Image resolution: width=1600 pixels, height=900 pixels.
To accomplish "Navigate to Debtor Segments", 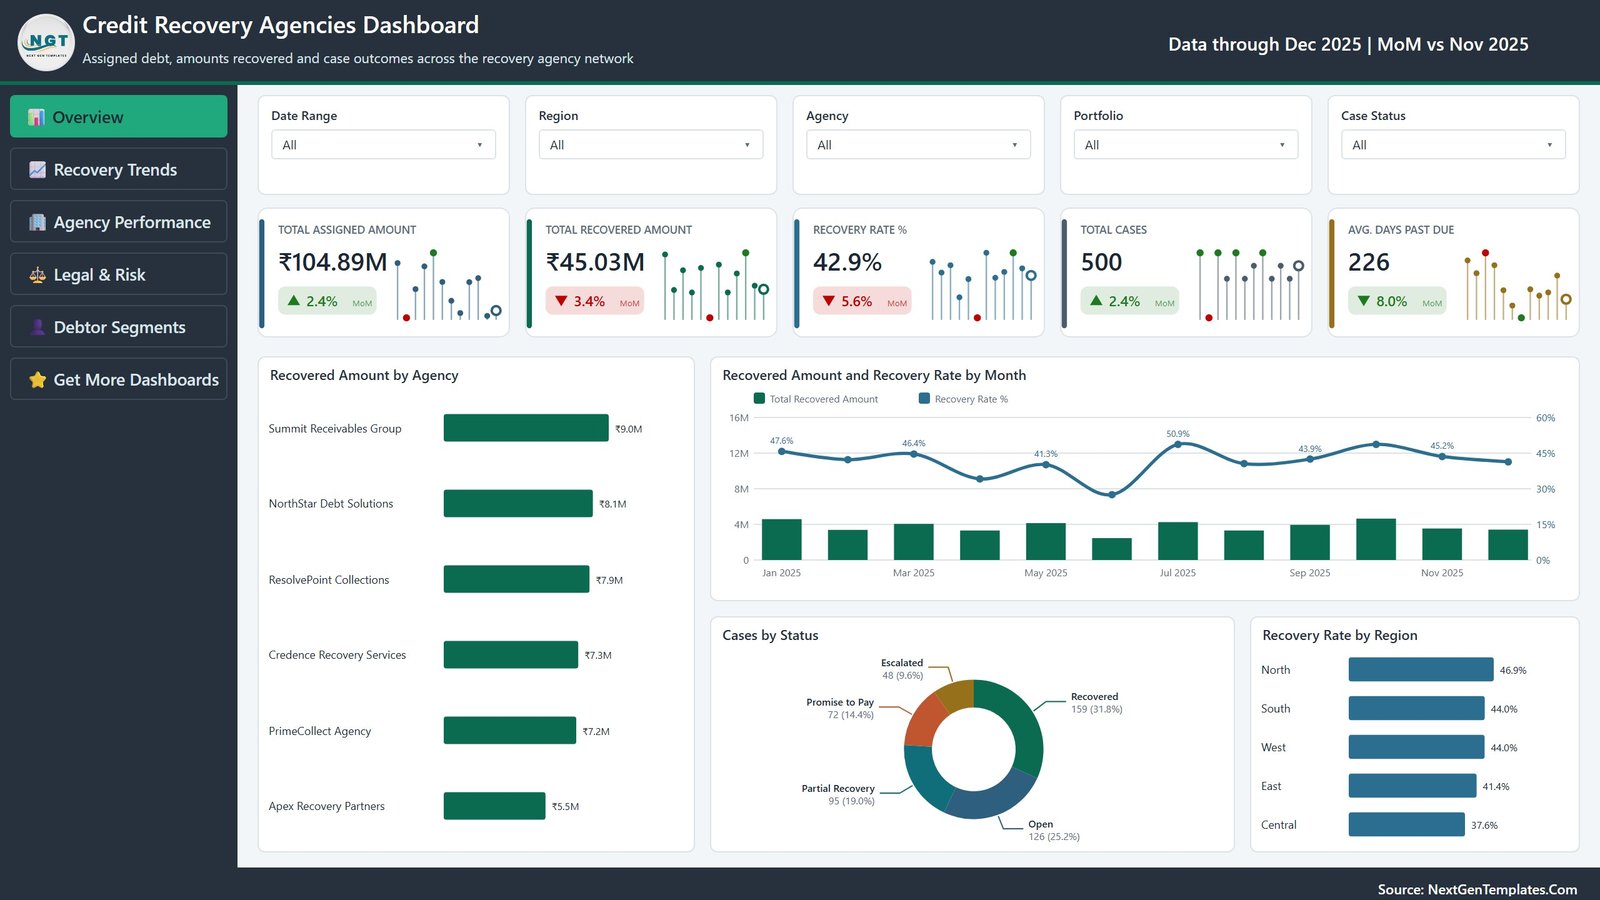I will point(119,326).
